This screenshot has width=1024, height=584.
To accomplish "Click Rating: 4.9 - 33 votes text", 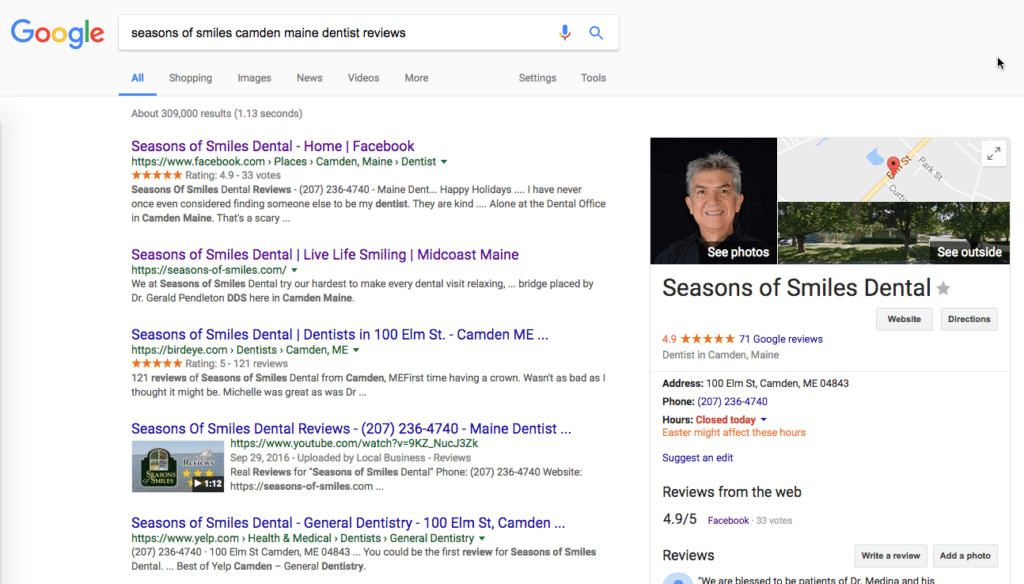I will pyautogui.click(x=232, y=175).
